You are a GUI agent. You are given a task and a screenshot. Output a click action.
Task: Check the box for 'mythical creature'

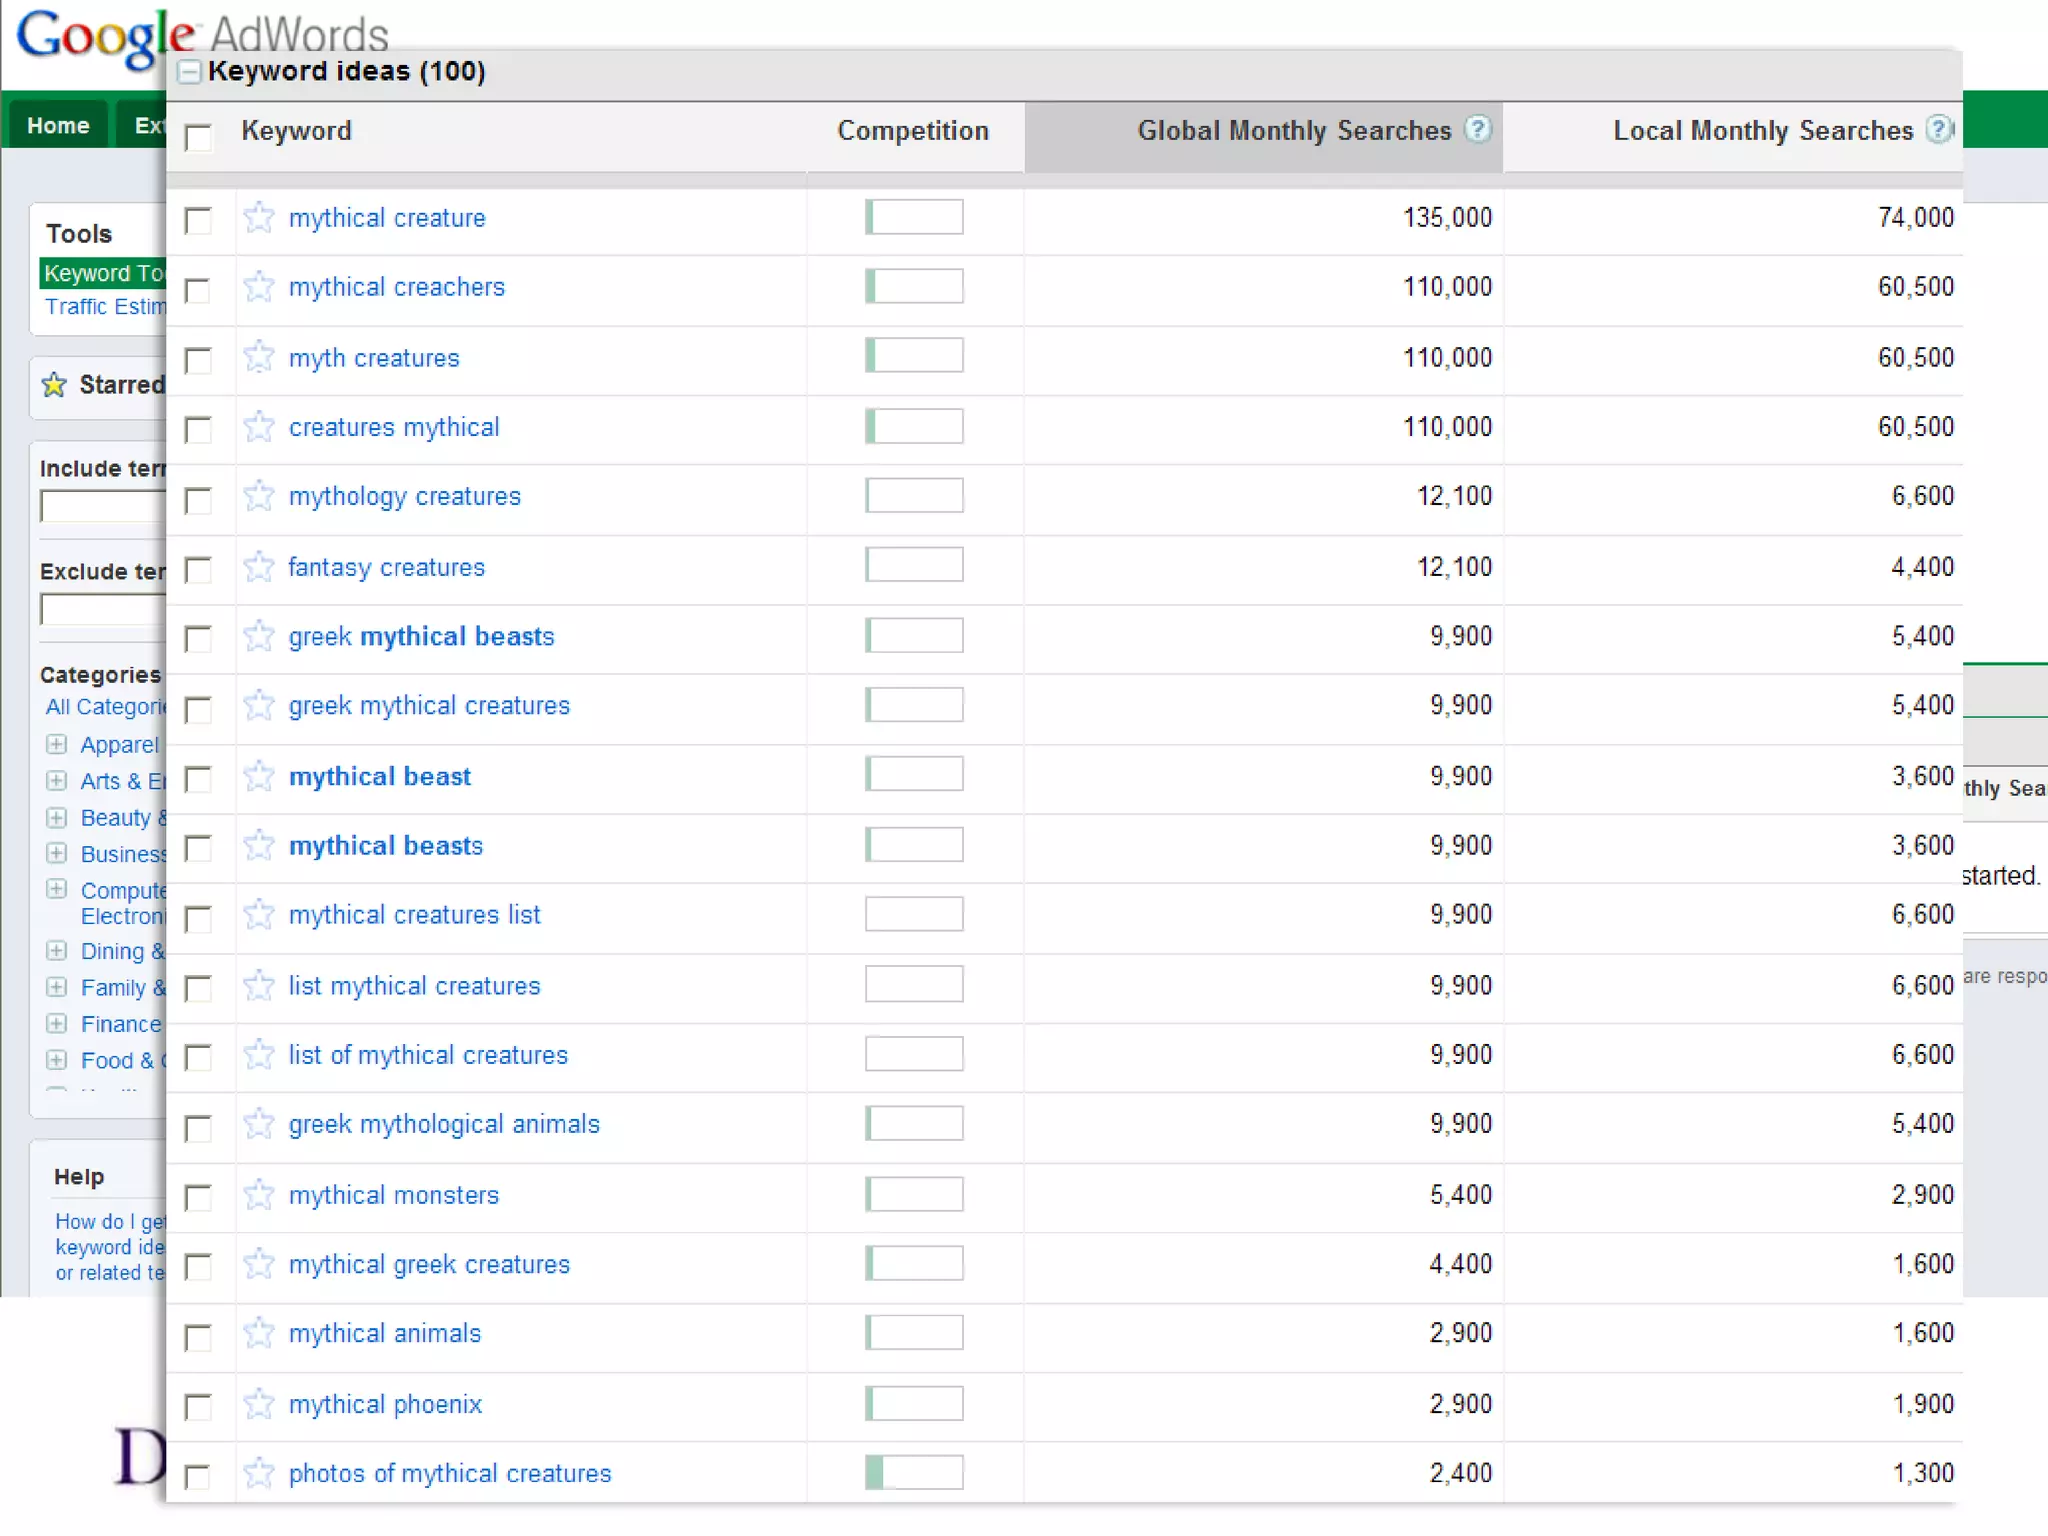[x=198, y=221]
